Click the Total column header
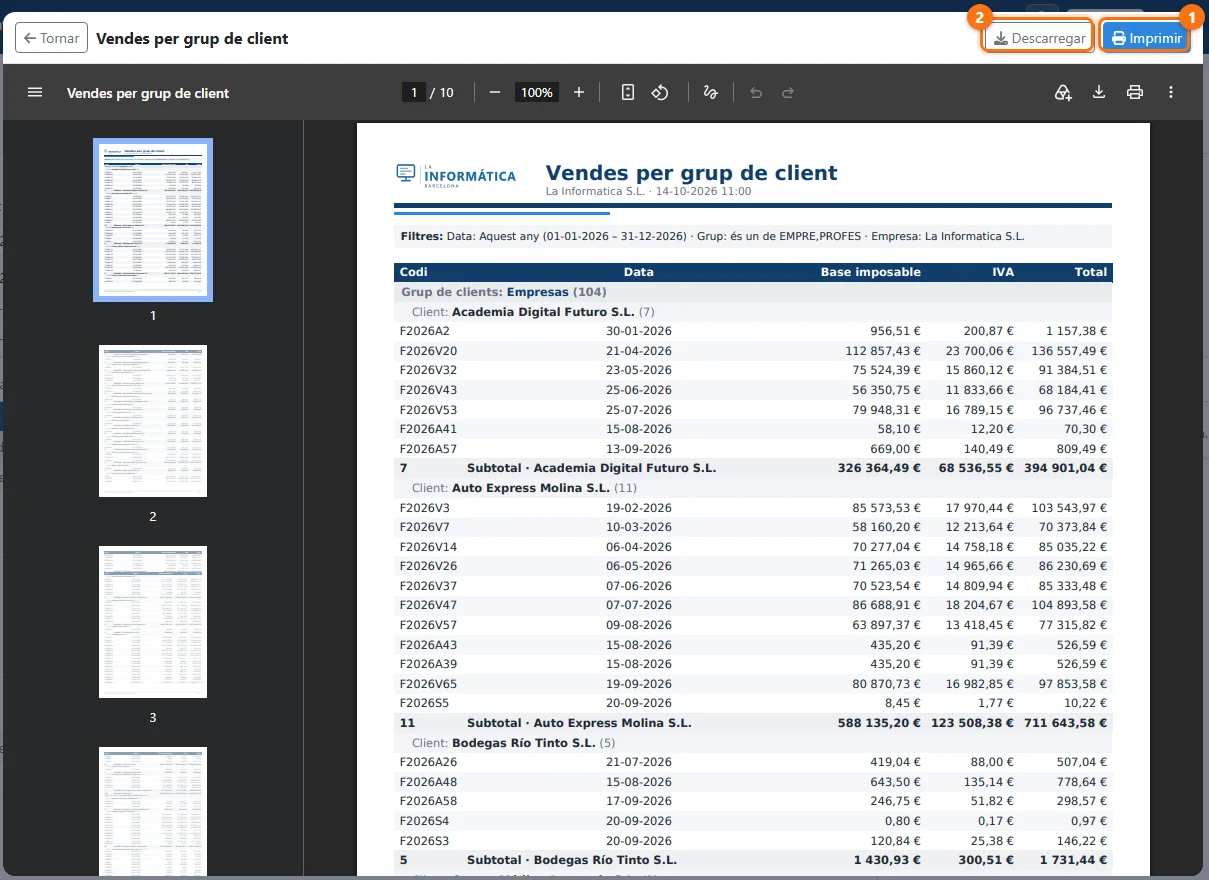Screen dimensions: 1209x880 pos(1091,272)
